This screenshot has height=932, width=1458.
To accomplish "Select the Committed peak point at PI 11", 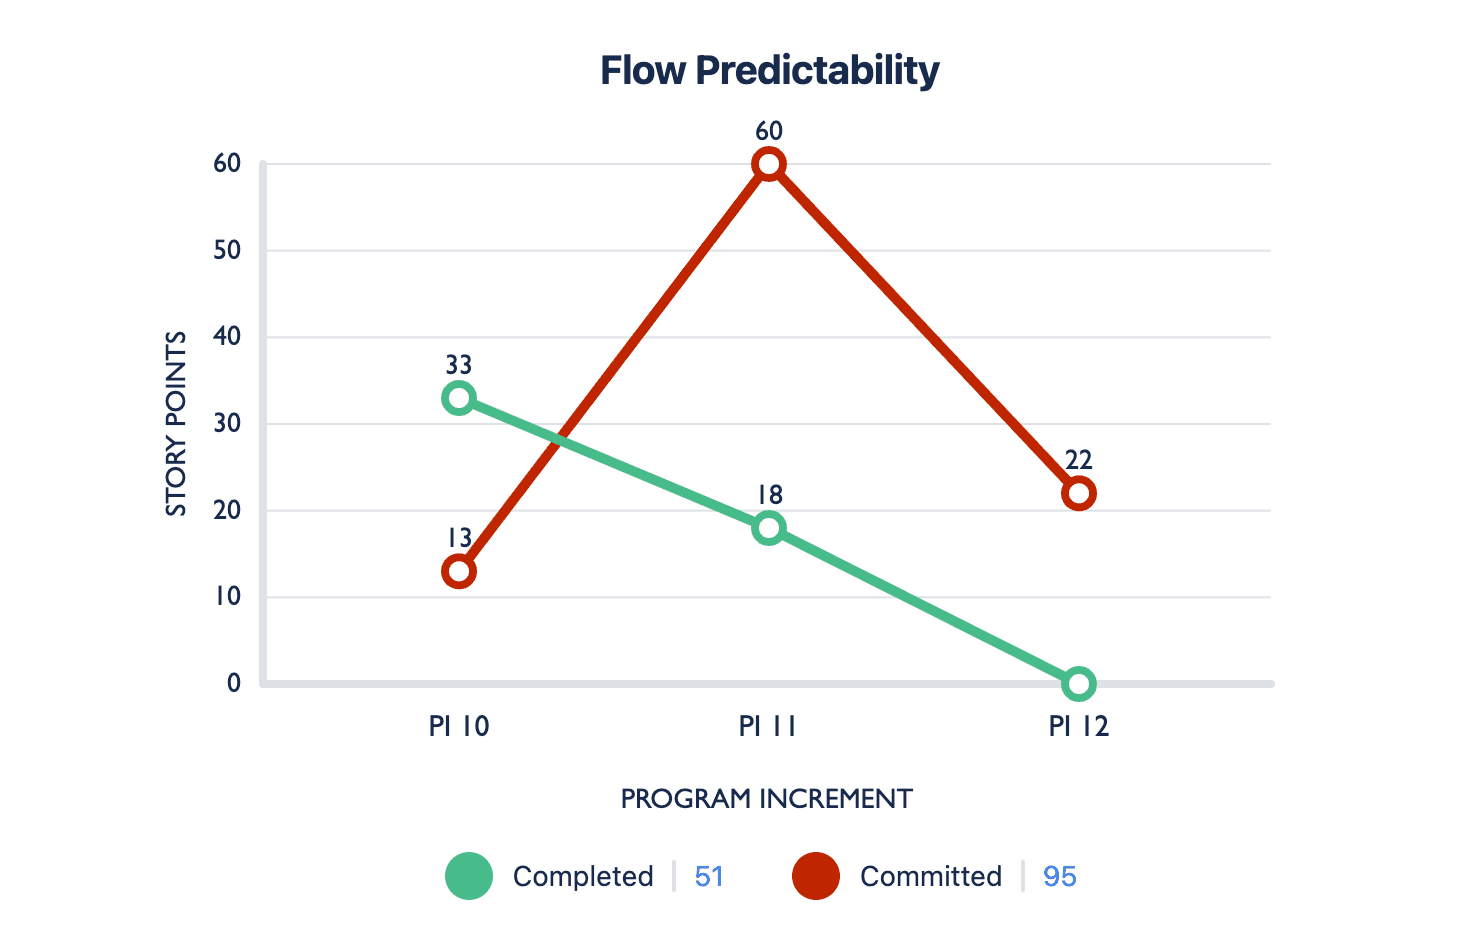I will point(769,164).
